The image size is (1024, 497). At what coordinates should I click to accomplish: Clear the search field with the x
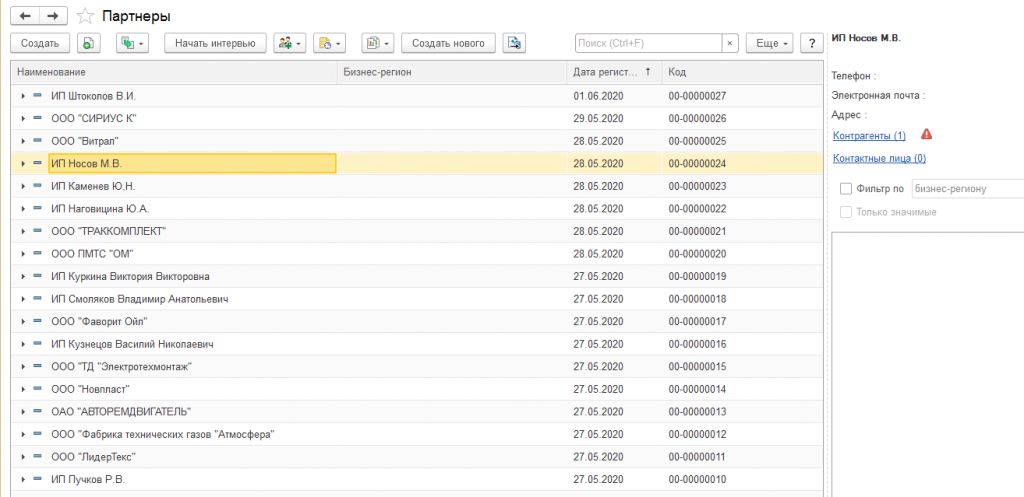pyautogui.click(x=730, y=43)
